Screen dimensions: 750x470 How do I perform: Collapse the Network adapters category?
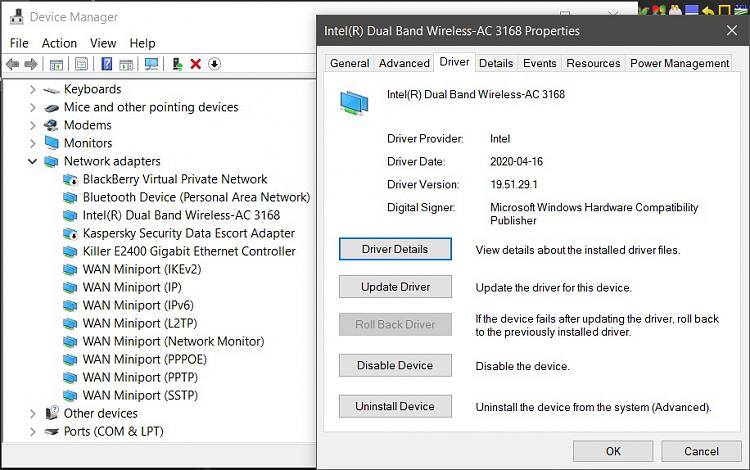(33, 162)
